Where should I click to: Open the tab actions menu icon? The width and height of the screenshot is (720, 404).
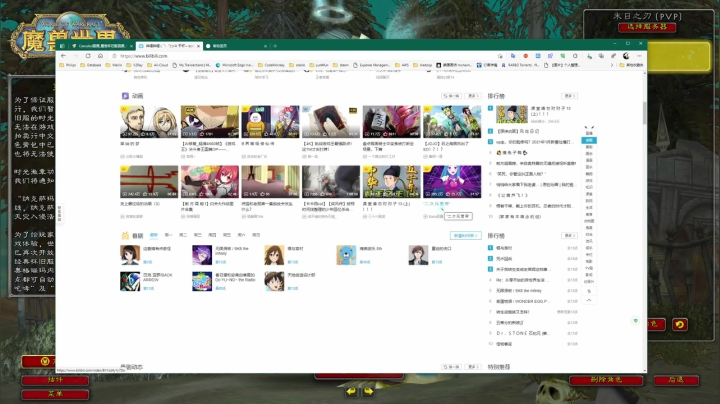62,46
